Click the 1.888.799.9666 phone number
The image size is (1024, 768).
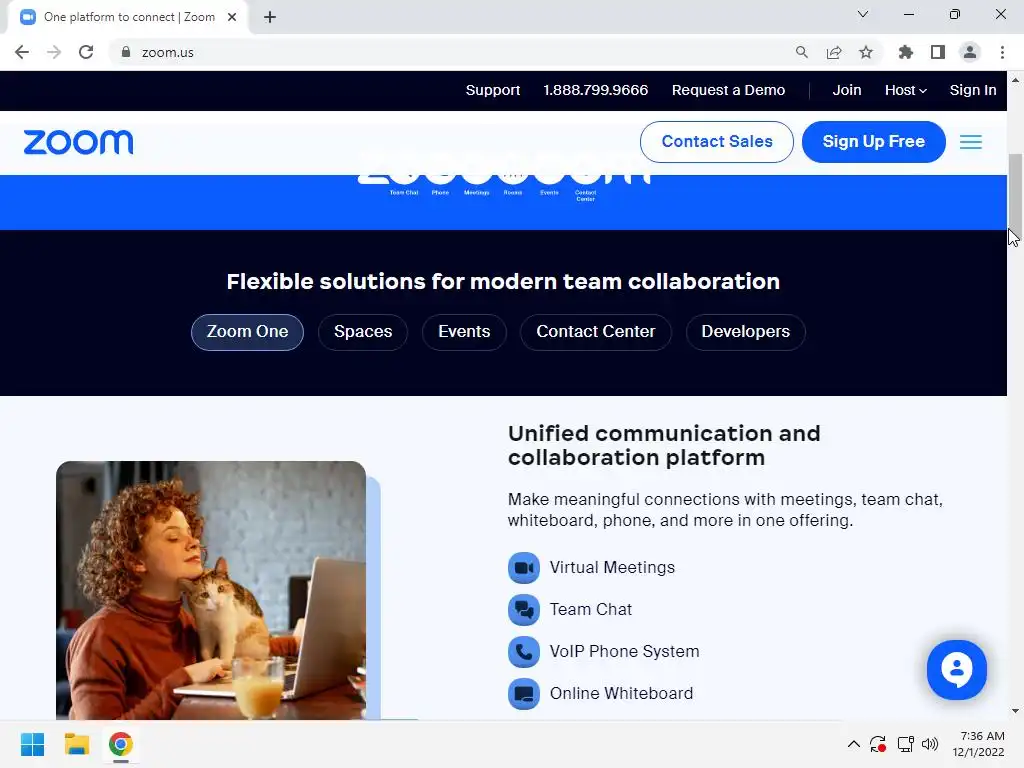596,90
